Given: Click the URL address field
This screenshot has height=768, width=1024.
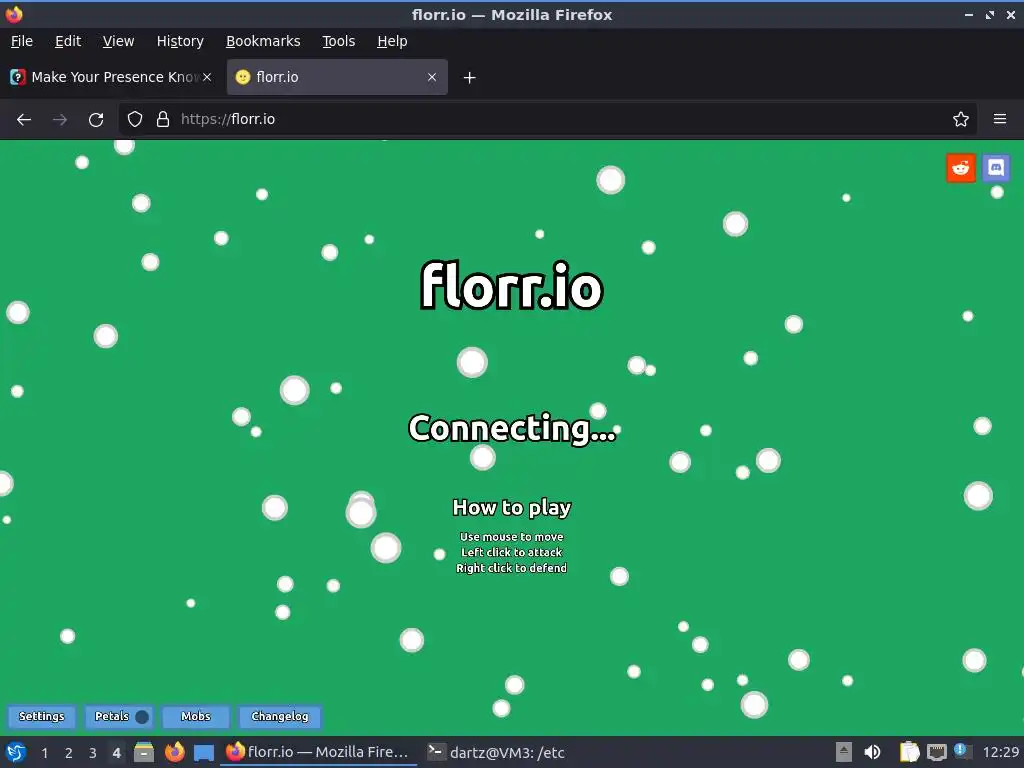Looking at the screenshot, I should (x=549, y=120).
